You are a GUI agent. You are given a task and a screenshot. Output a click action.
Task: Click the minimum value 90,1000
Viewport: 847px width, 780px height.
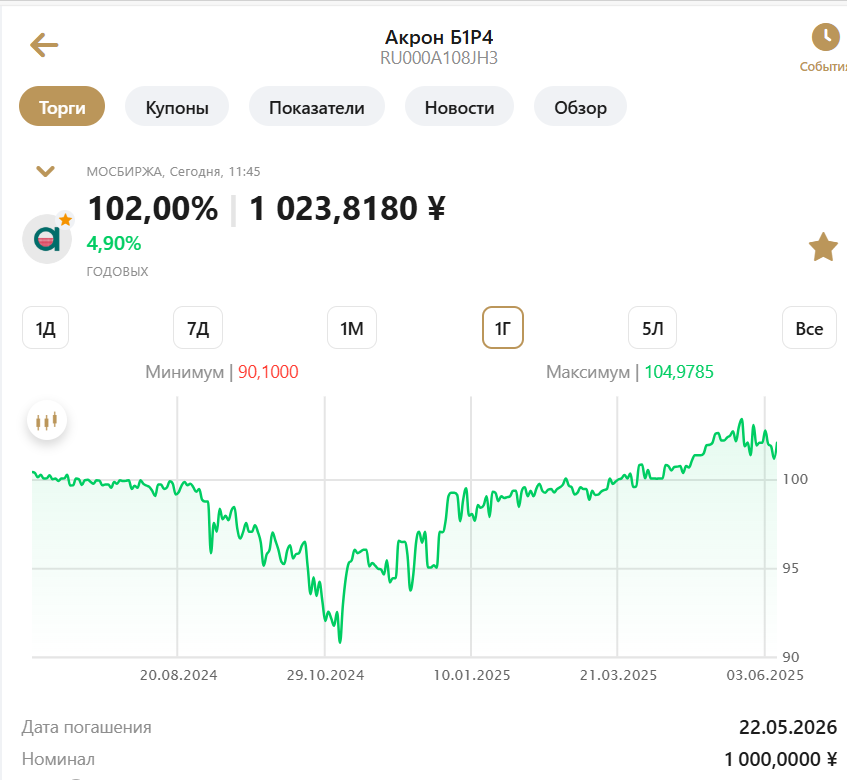pos(268,372)
